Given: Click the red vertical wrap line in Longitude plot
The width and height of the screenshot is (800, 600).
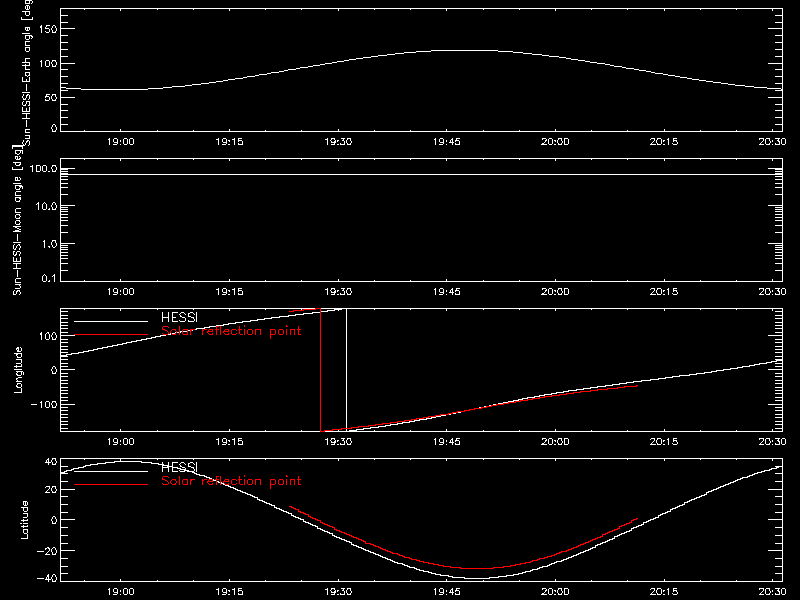Looking at the screenshot, I should 320,370.
